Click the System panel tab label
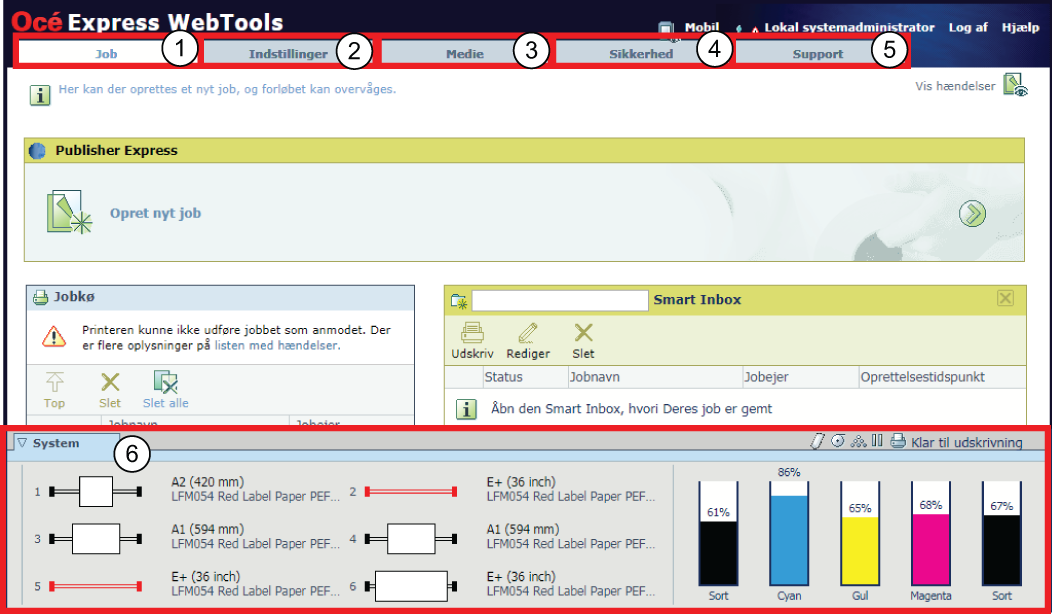 click(56, 443)
